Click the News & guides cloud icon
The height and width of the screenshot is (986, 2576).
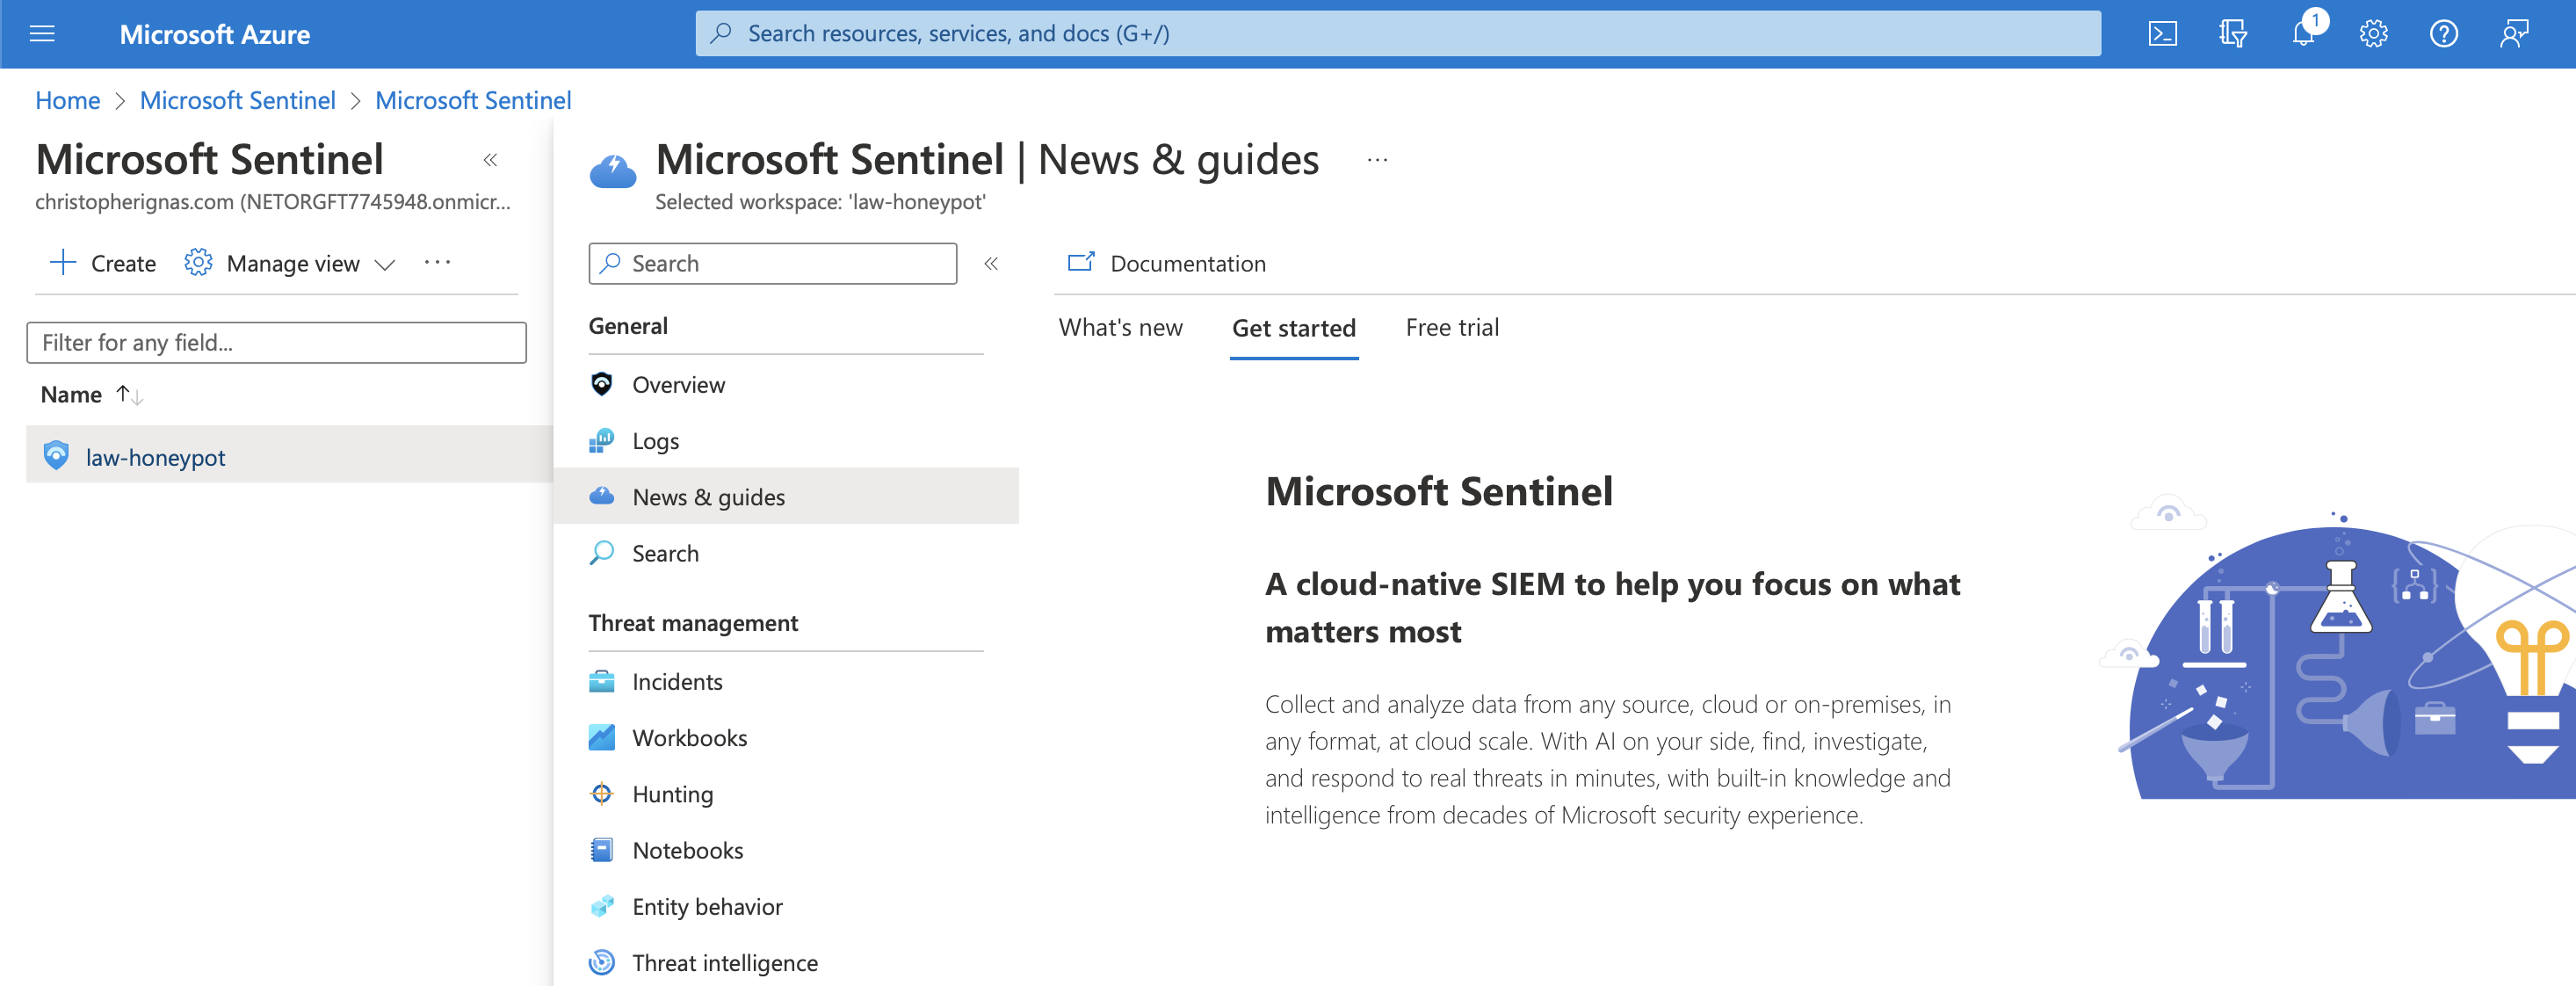point(601,496)
